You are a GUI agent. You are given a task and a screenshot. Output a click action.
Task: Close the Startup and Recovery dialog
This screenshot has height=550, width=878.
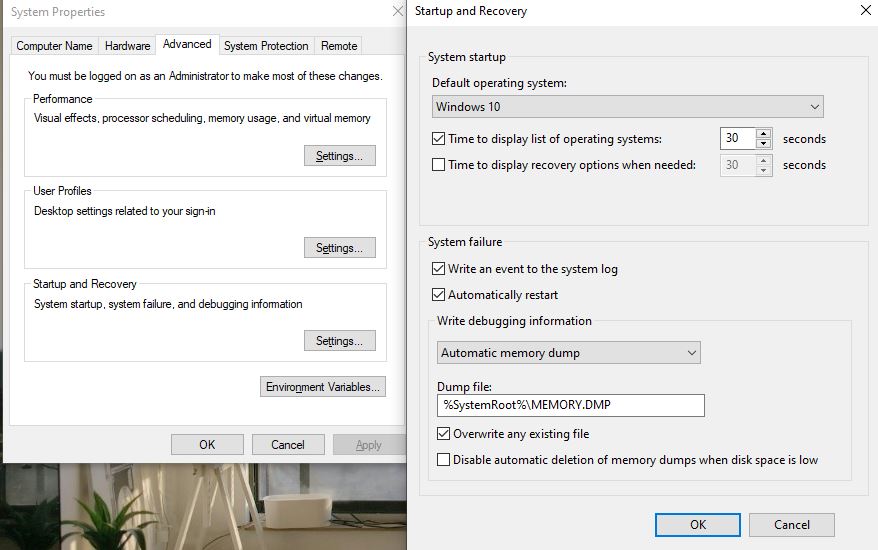point(866,11)
